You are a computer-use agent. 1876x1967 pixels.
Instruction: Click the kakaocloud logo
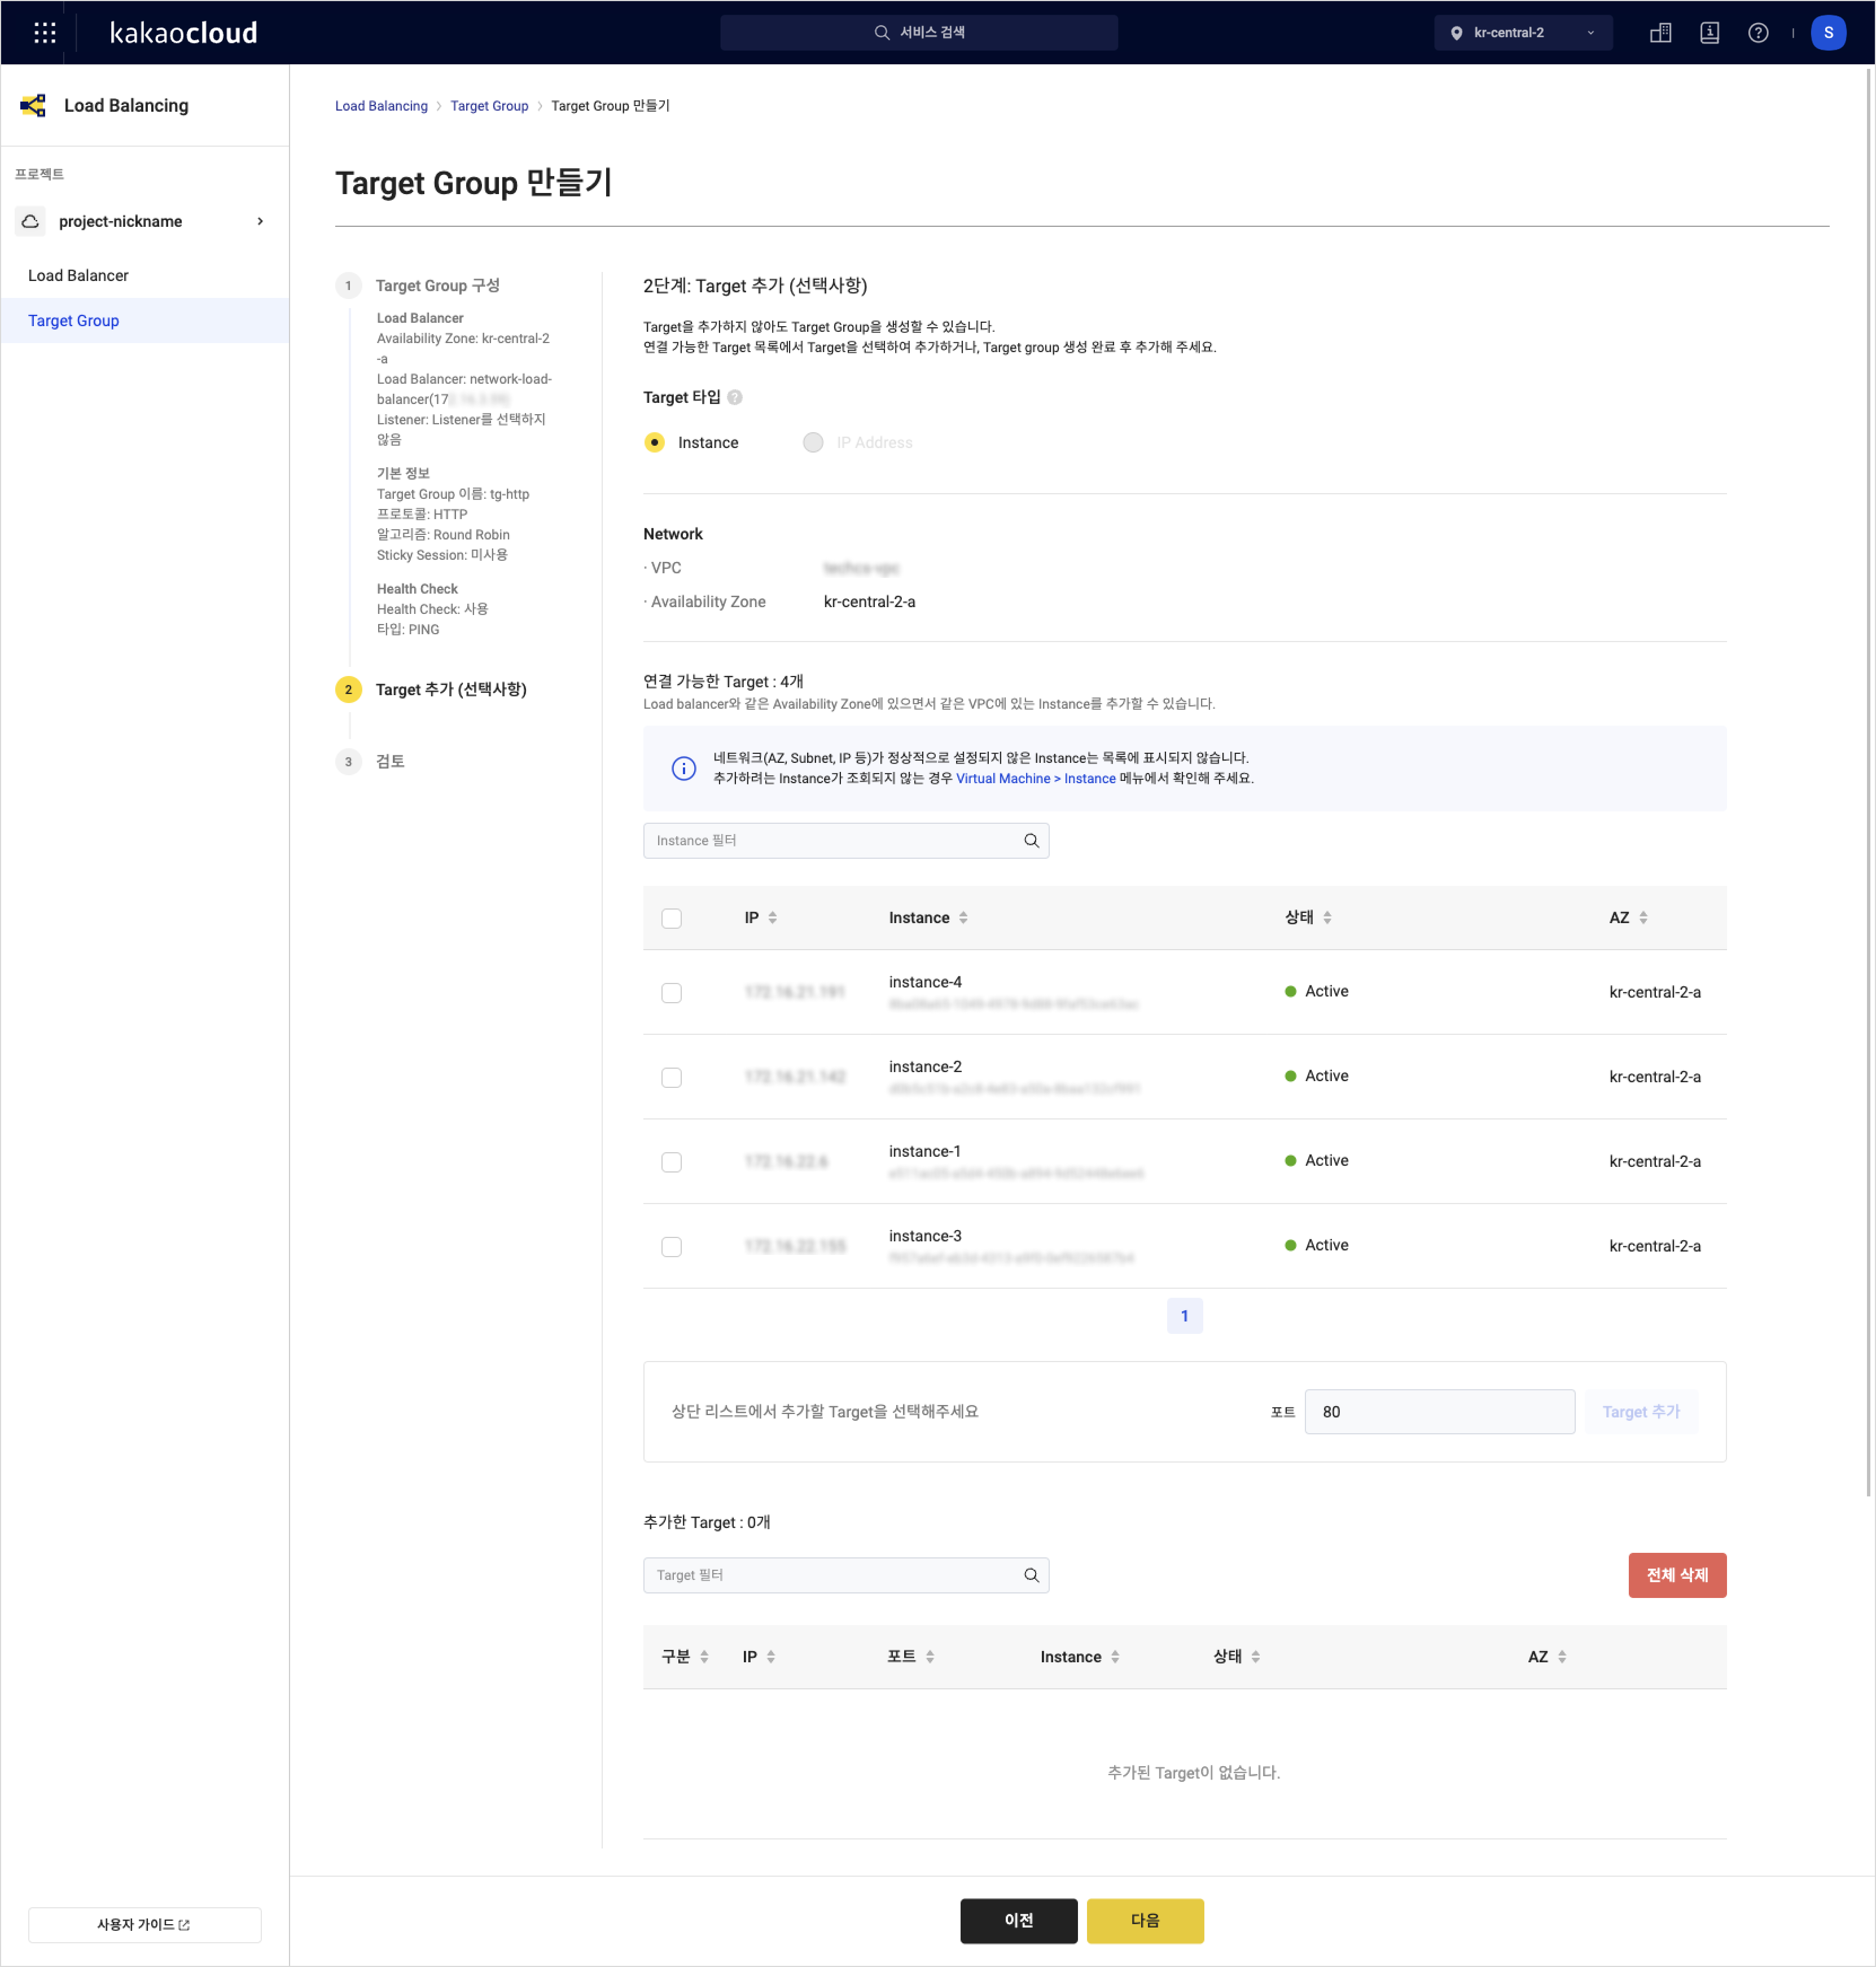(x=183, y=33)
